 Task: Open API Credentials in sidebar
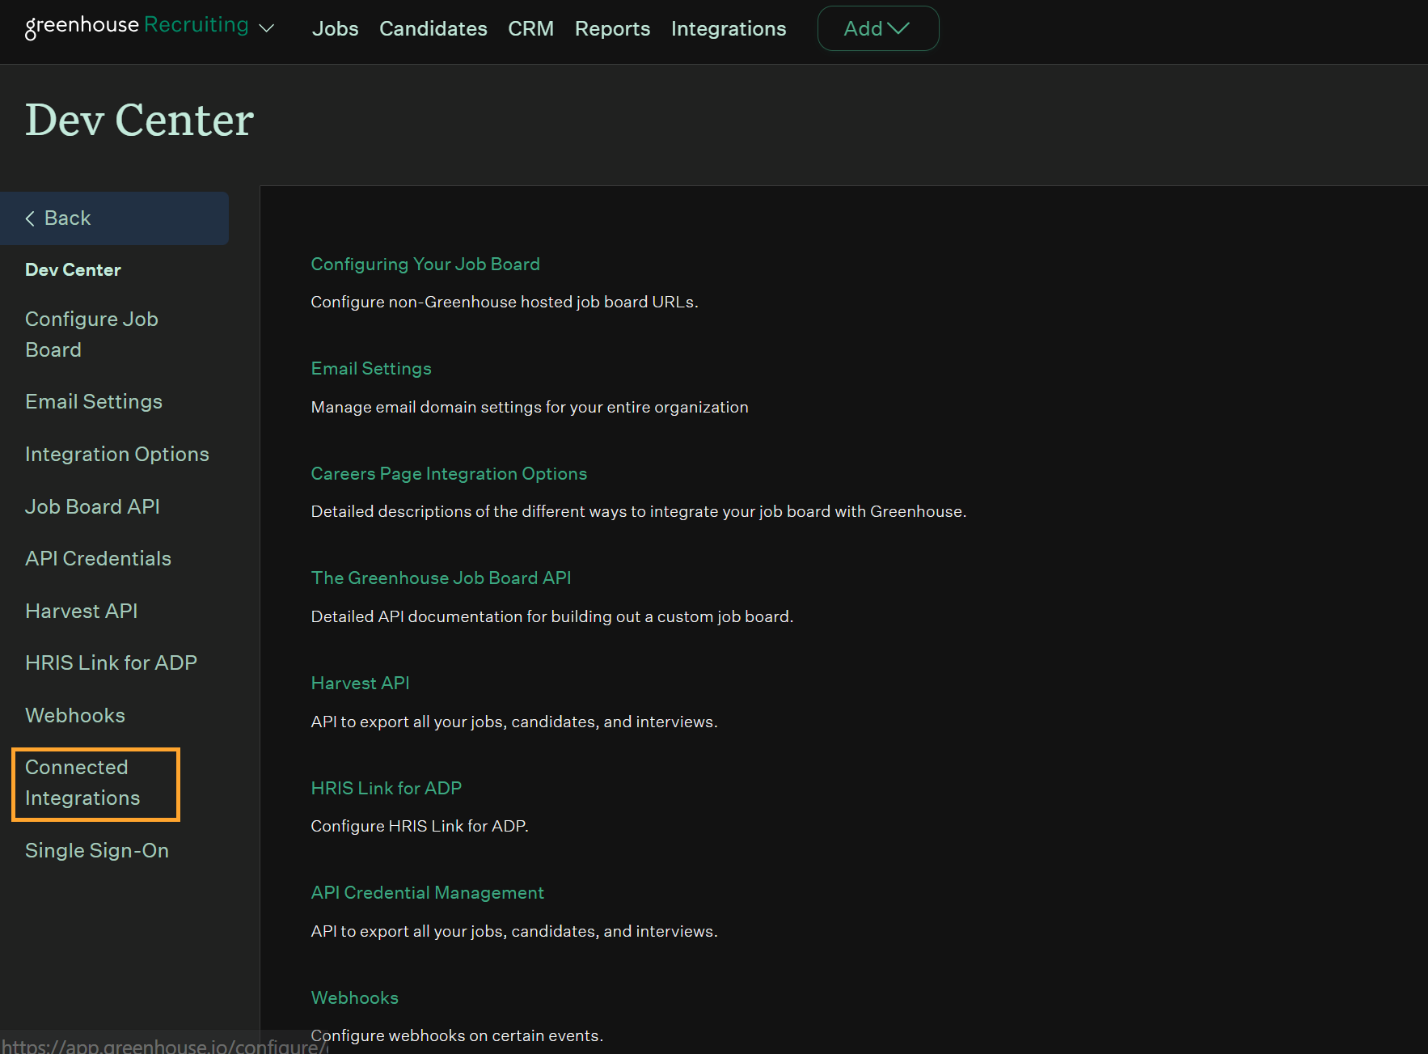pos(98,559)
